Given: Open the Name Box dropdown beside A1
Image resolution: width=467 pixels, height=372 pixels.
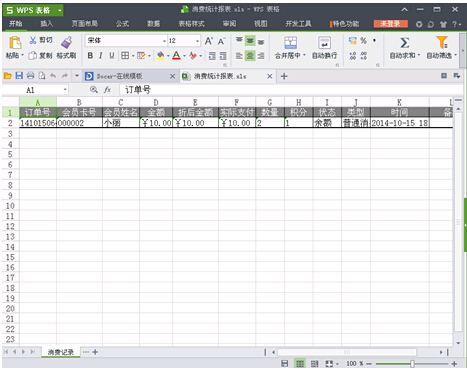Looking at the screenshot, I should tap(65, 90).
